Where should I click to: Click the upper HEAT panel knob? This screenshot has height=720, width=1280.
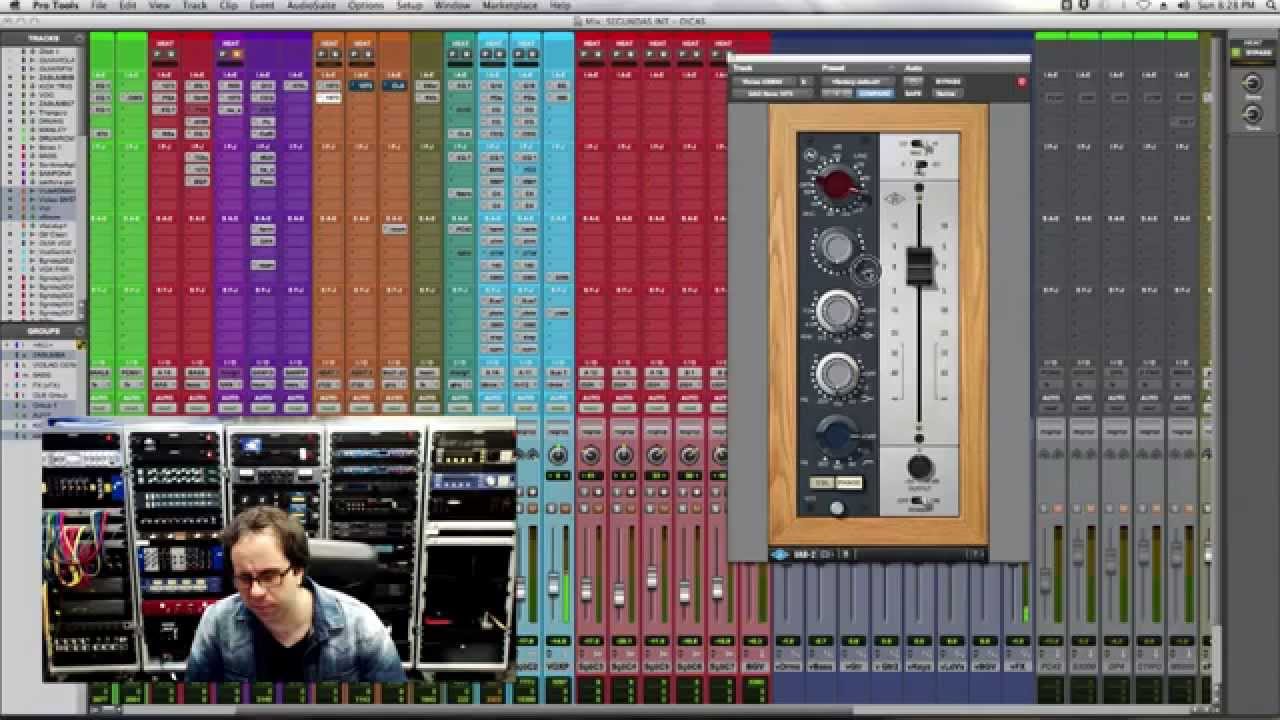pos(1252,84)
